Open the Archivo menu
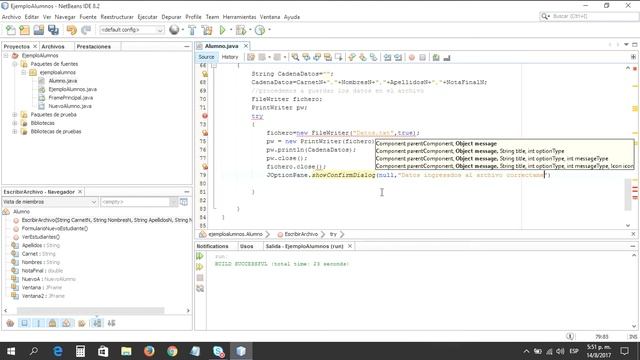This screenshot has height=360, width=640. 11,17
